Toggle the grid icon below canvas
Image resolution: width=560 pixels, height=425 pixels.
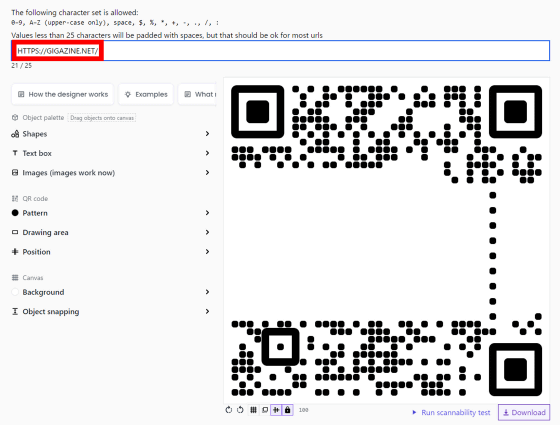pos(253,410)
